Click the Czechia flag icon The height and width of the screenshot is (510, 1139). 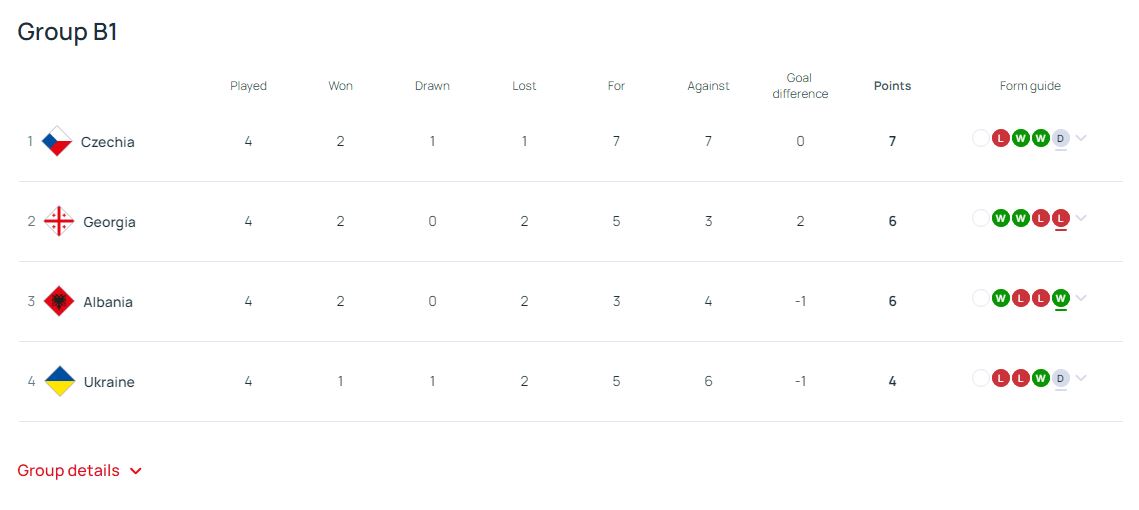click(57, 142)
